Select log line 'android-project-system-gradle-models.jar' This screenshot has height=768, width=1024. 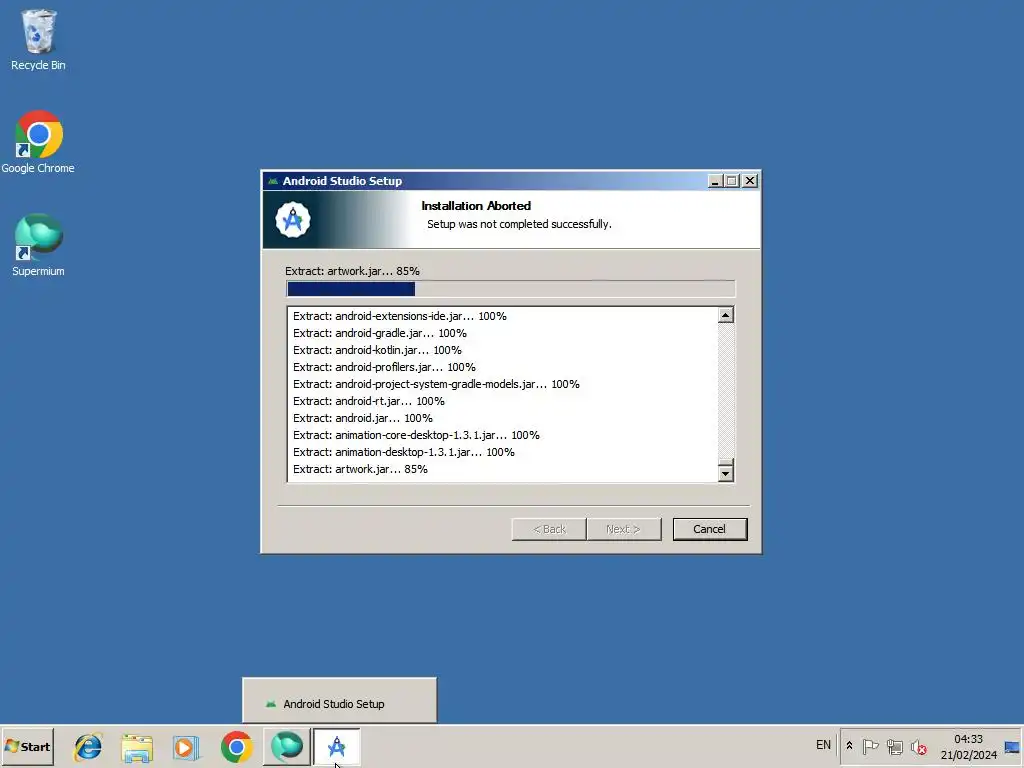pyautogui.click(x=436, y=384)
